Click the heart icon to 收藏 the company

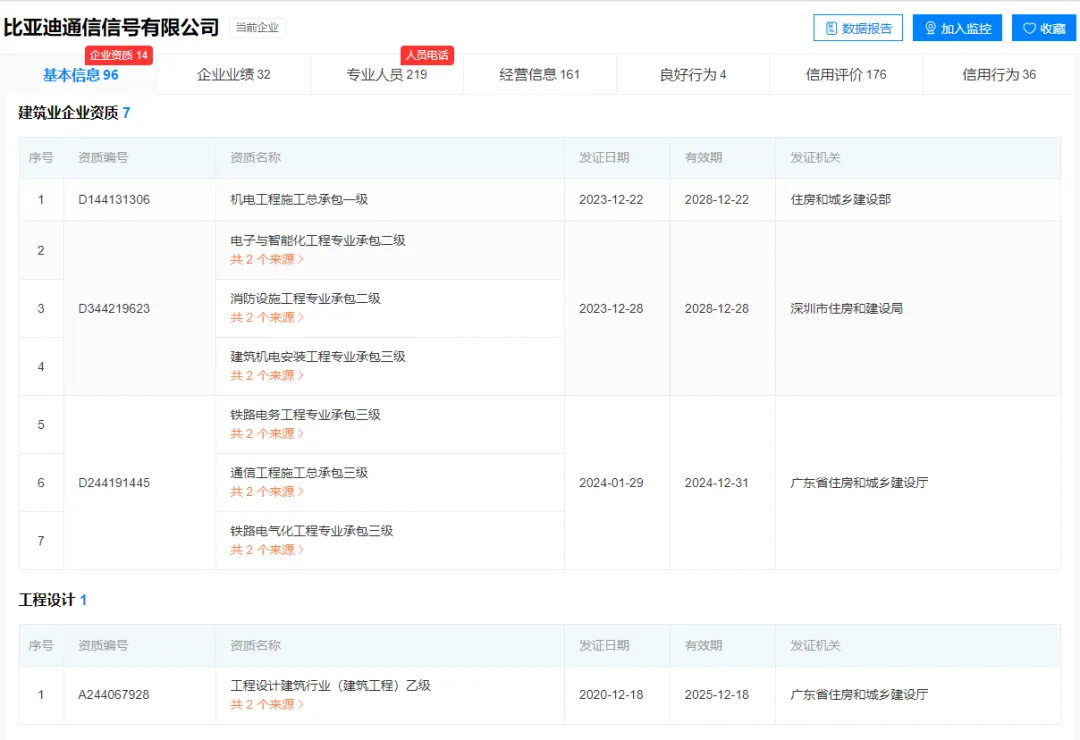pos(1028,27)
